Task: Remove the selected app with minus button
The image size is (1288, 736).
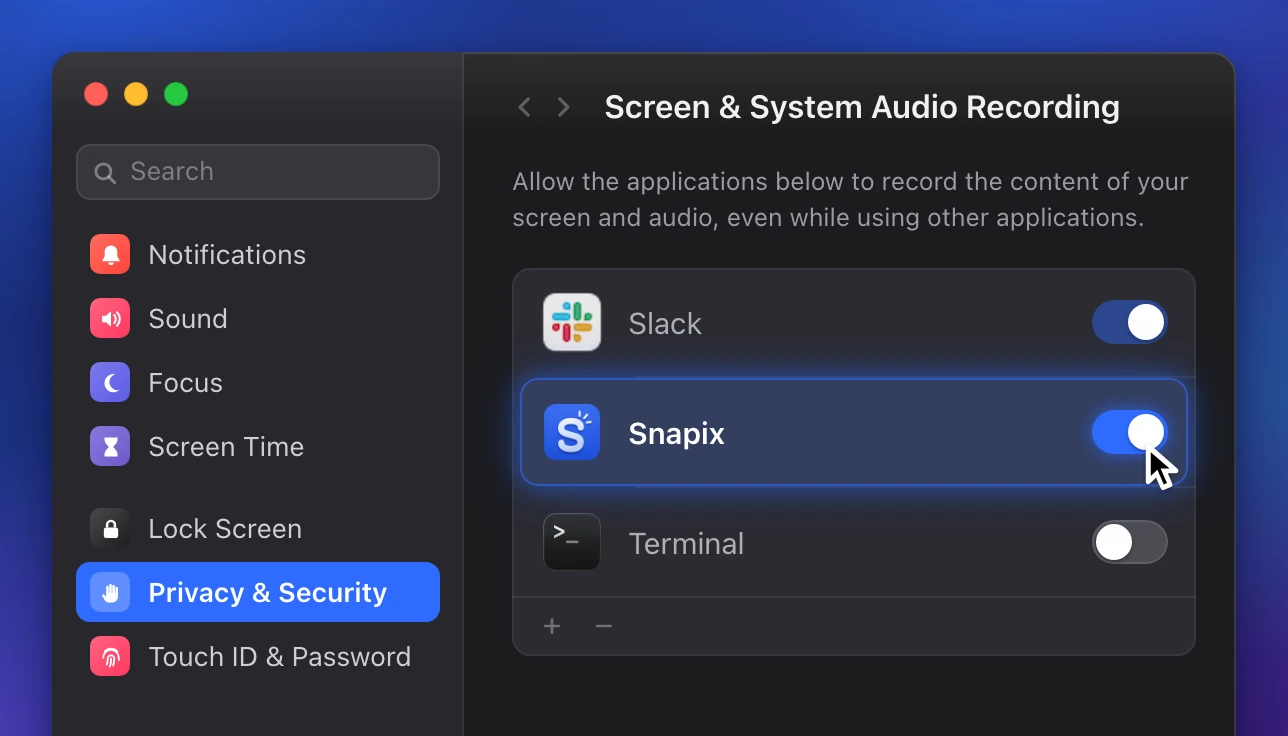Action: pos(603,626)
